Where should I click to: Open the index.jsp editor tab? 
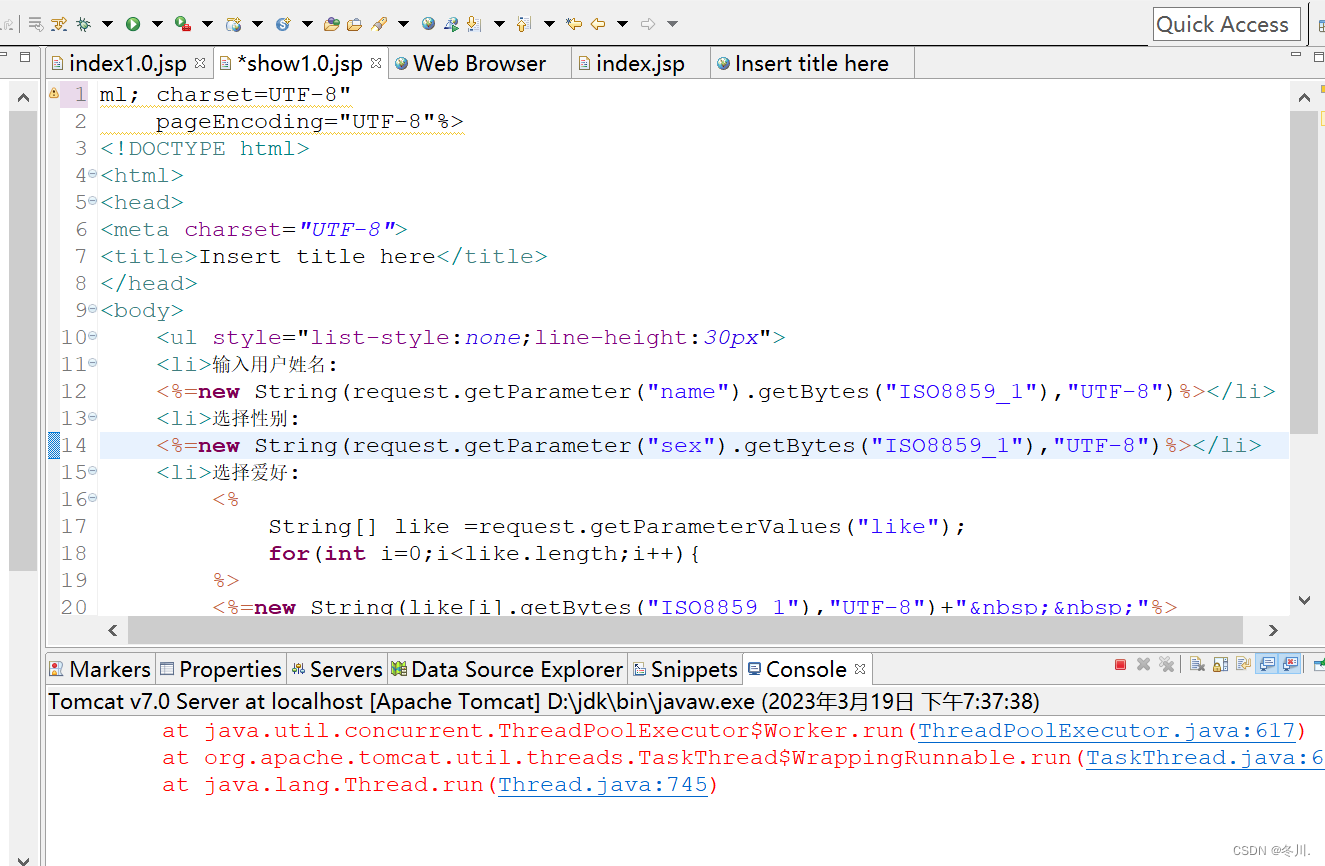pos(640,64)
